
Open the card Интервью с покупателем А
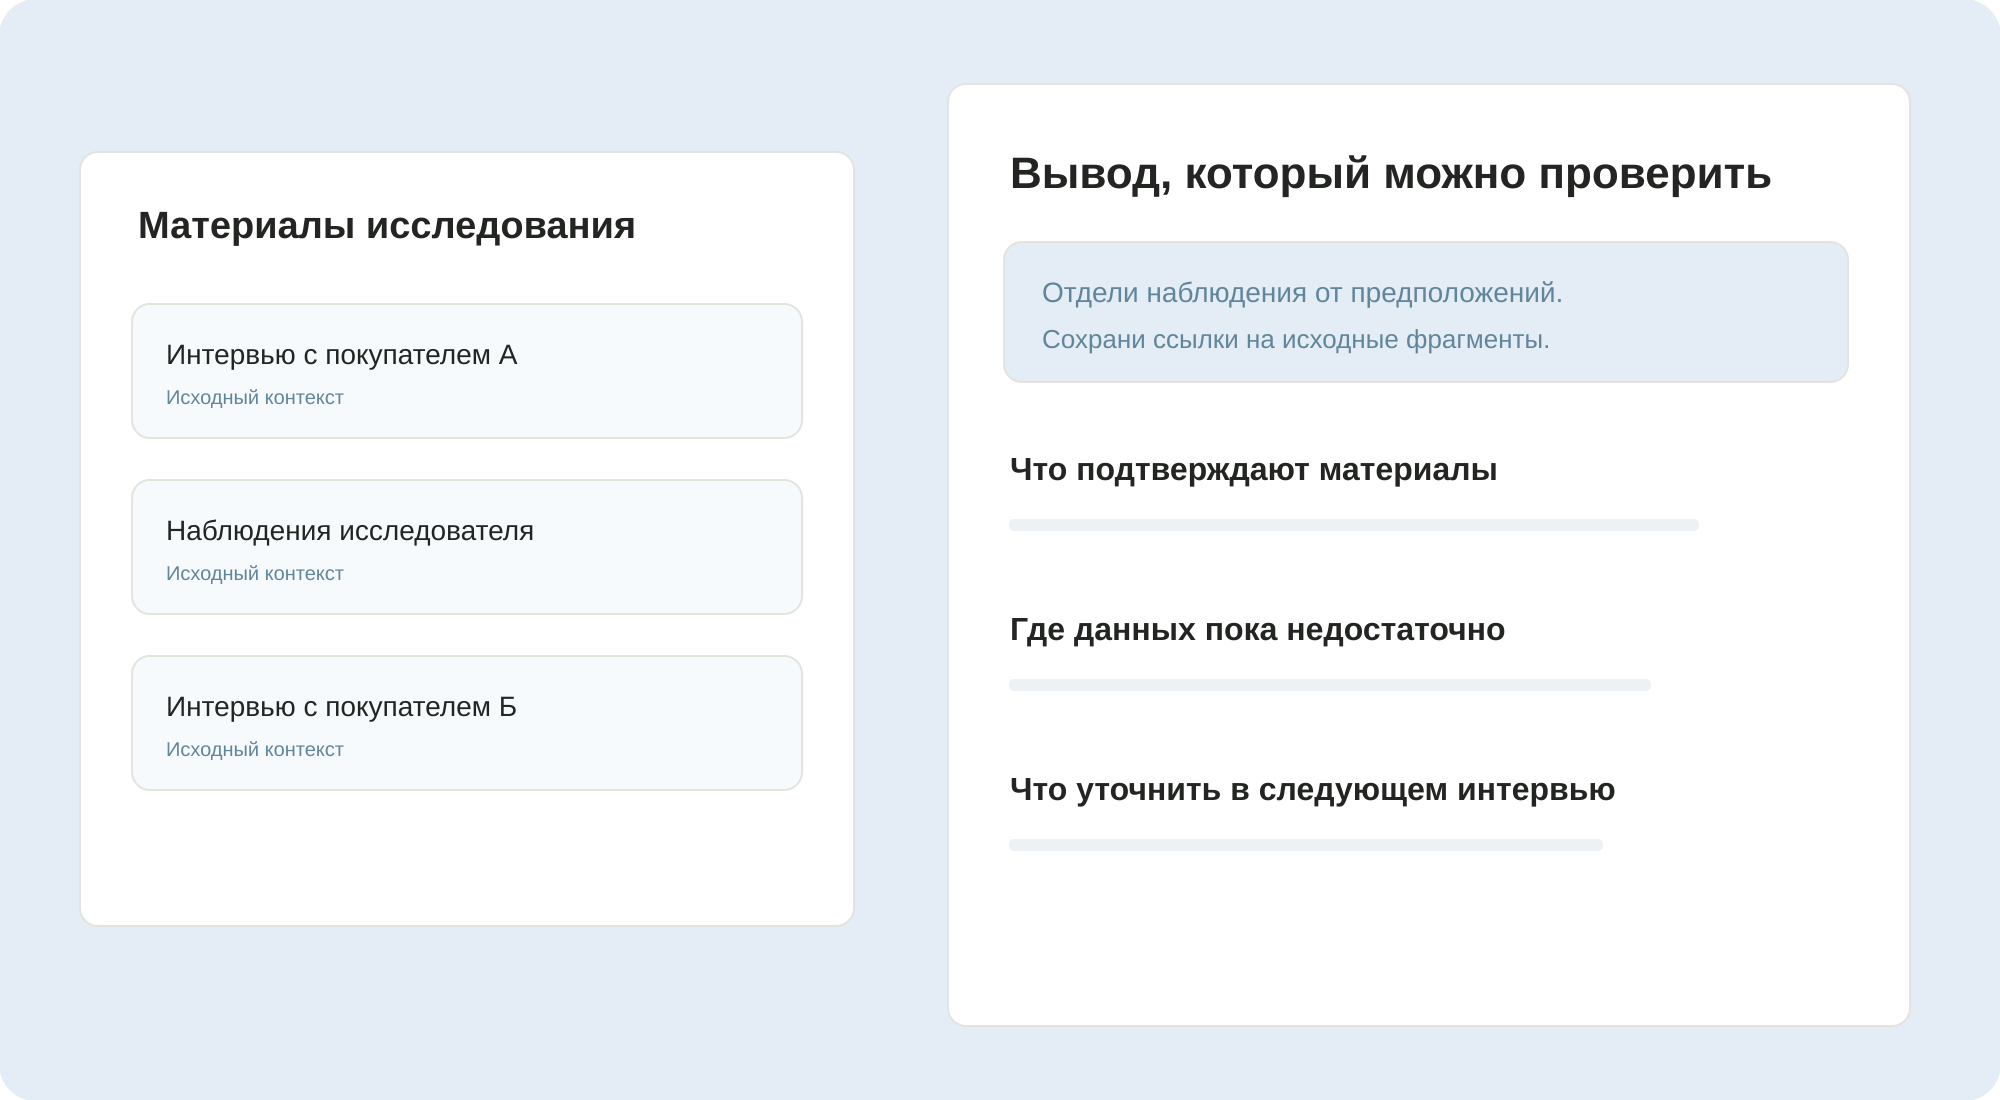(467, 371)
